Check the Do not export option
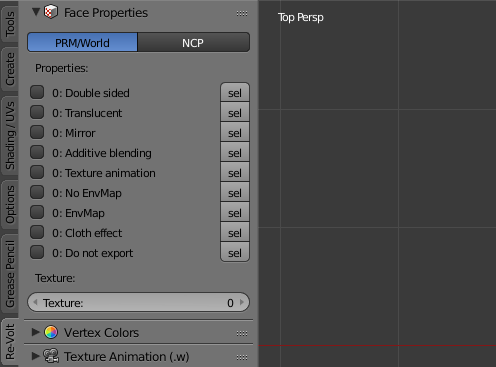 (37, 252)
